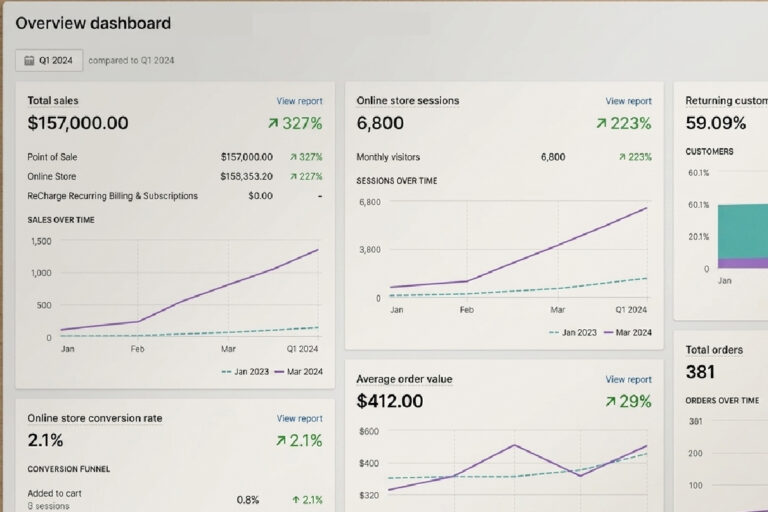Click the 381 total orders headline number

(x=700, y=372)
